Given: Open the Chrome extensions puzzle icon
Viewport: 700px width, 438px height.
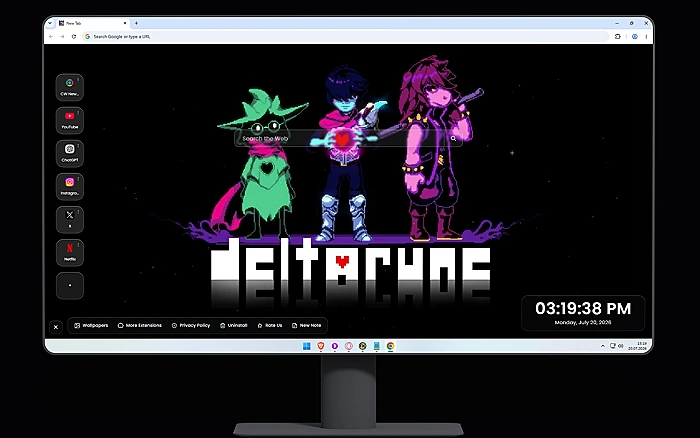Looking at the screenshot, I should coord(618,37).
